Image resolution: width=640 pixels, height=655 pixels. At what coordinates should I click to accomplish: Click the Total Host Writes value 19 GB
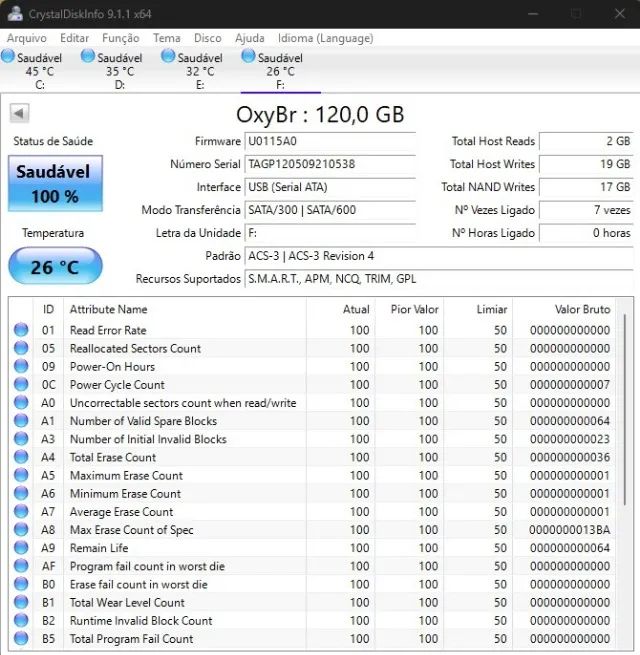coord(587,164)
